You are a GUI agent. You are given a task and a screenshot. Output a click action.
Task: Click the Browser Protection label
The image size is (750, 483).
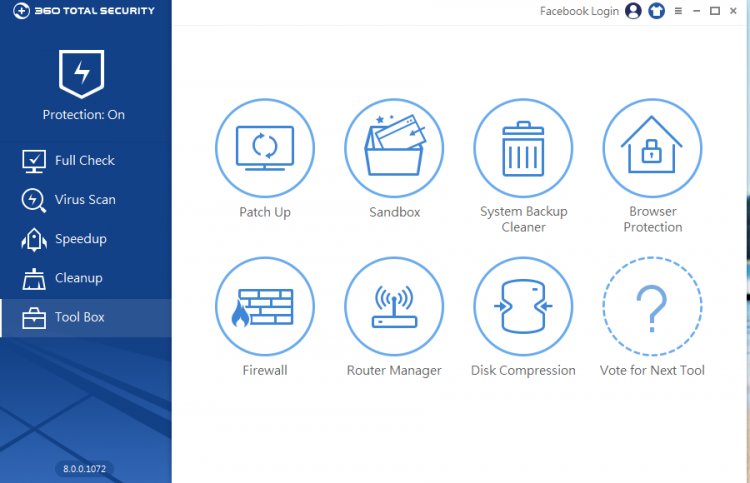click(653, 219)
